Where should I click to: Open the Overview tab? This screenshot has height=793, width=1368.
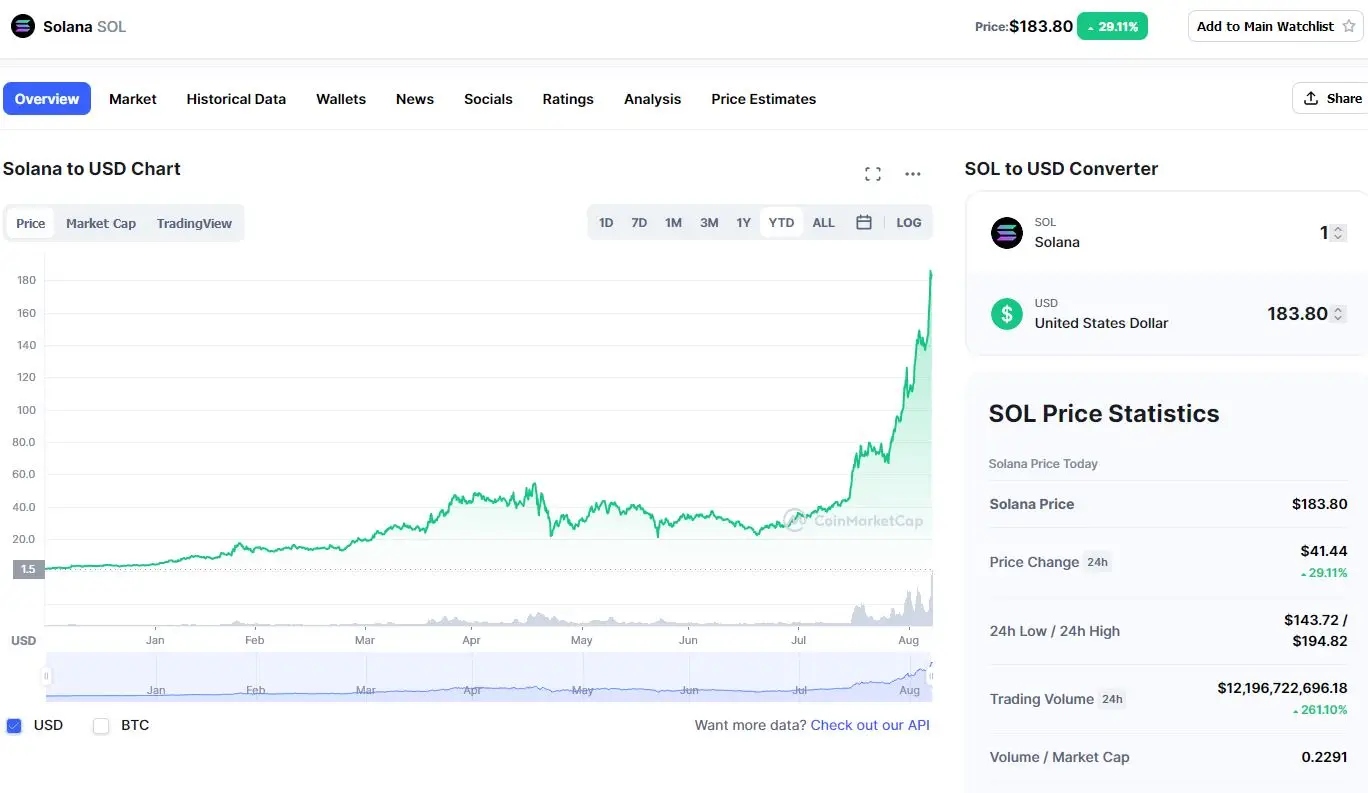pos(47,99)
